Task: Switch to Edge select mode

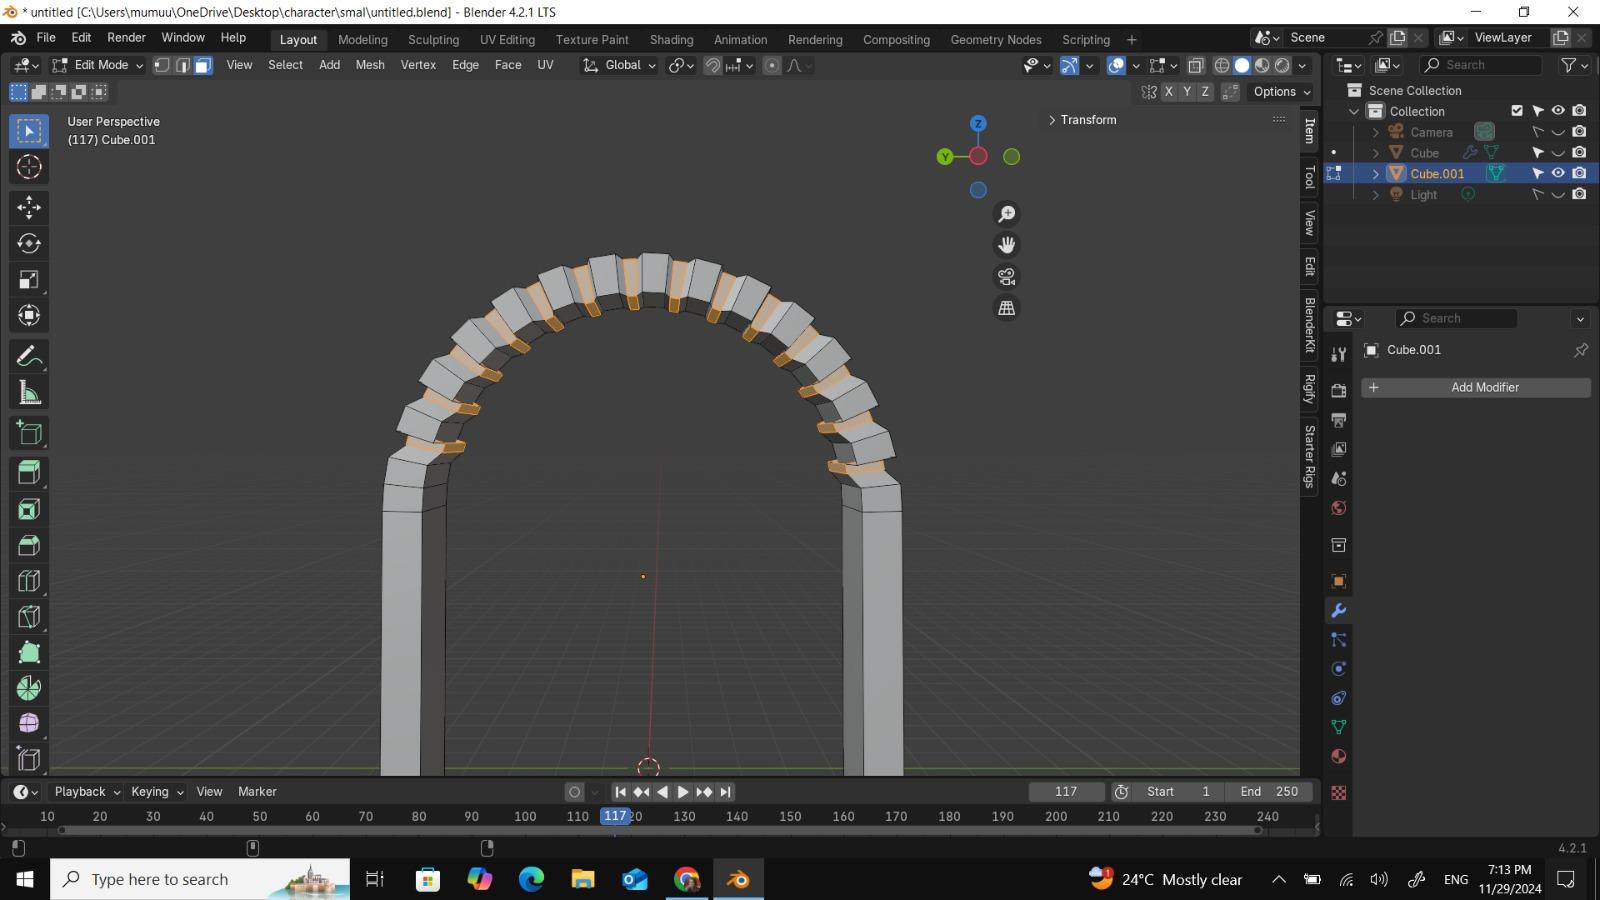Action: point(183,65)
